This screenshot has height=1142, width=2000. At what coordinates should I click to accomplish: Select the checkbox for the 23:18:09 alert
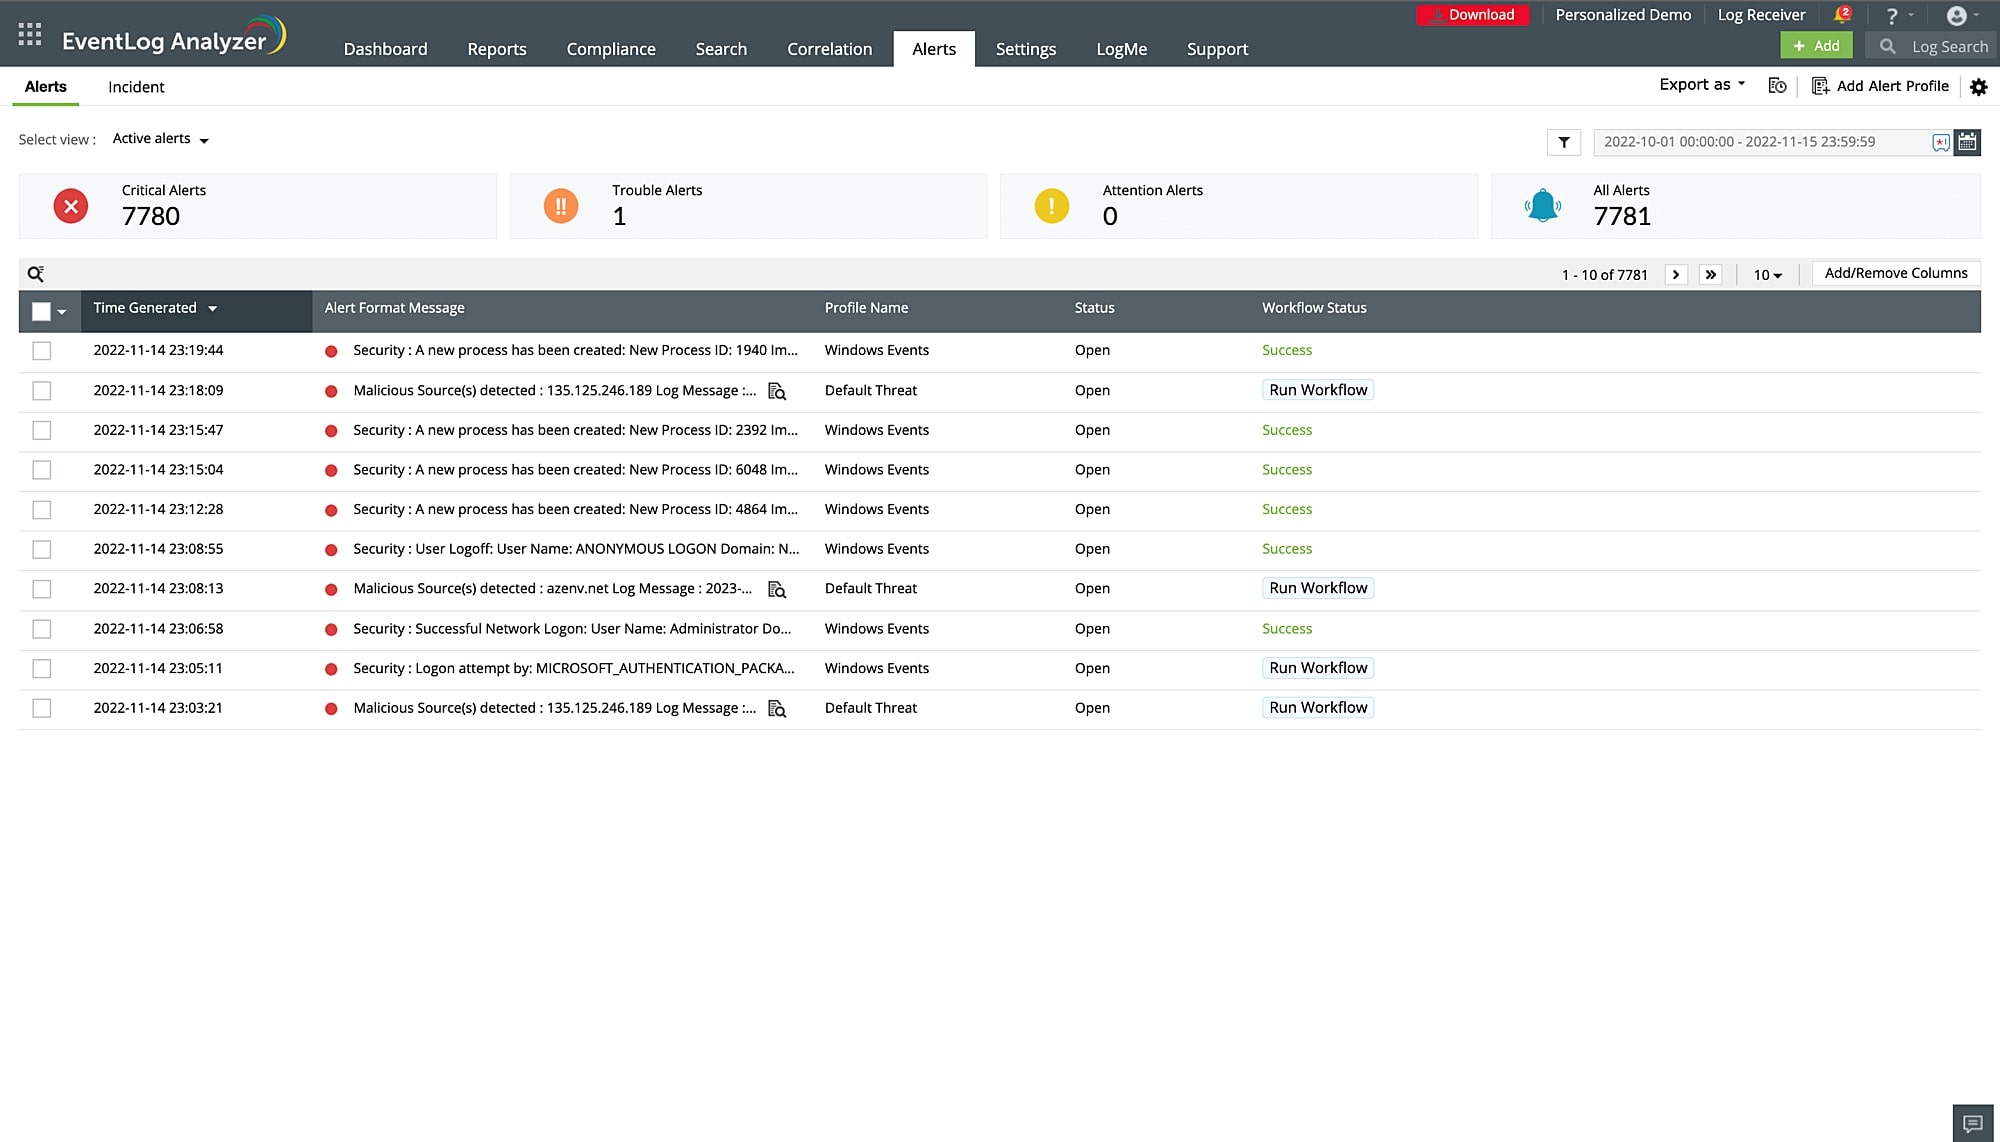(x=42, y=390)
